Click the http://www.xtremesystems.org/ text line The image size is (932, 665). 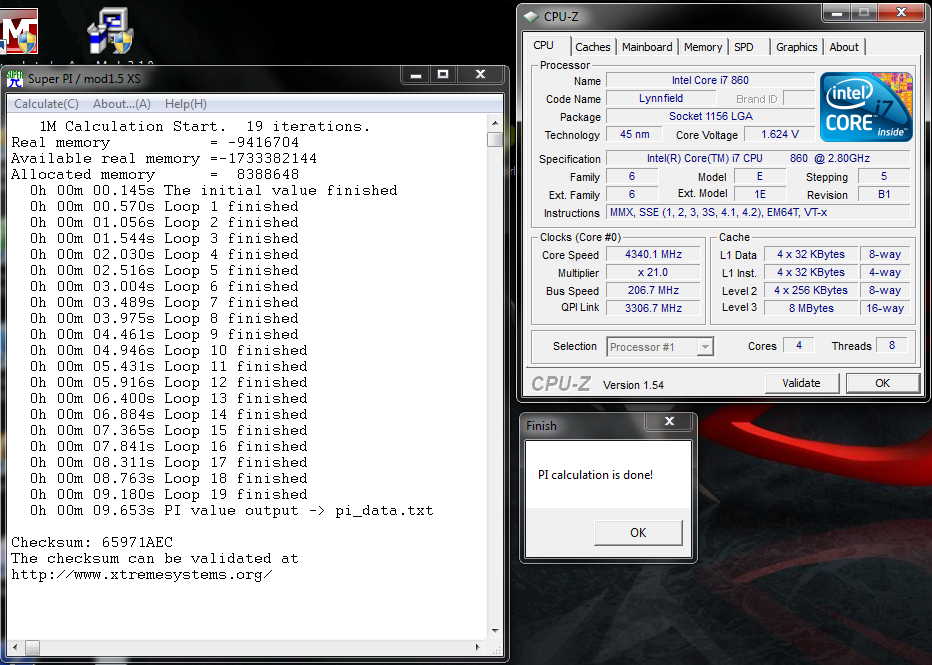tap(142, 575)
